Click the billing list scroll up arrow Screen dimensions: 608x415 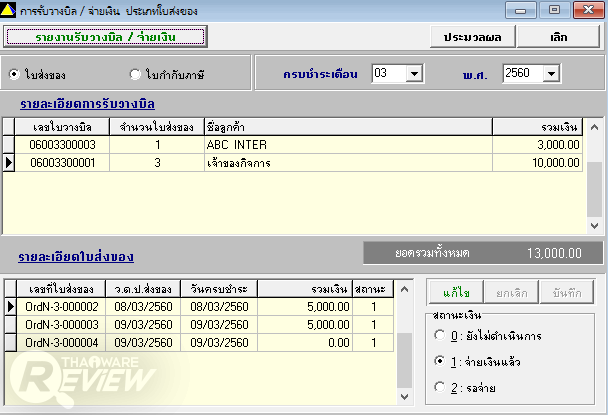pos(594,127)
